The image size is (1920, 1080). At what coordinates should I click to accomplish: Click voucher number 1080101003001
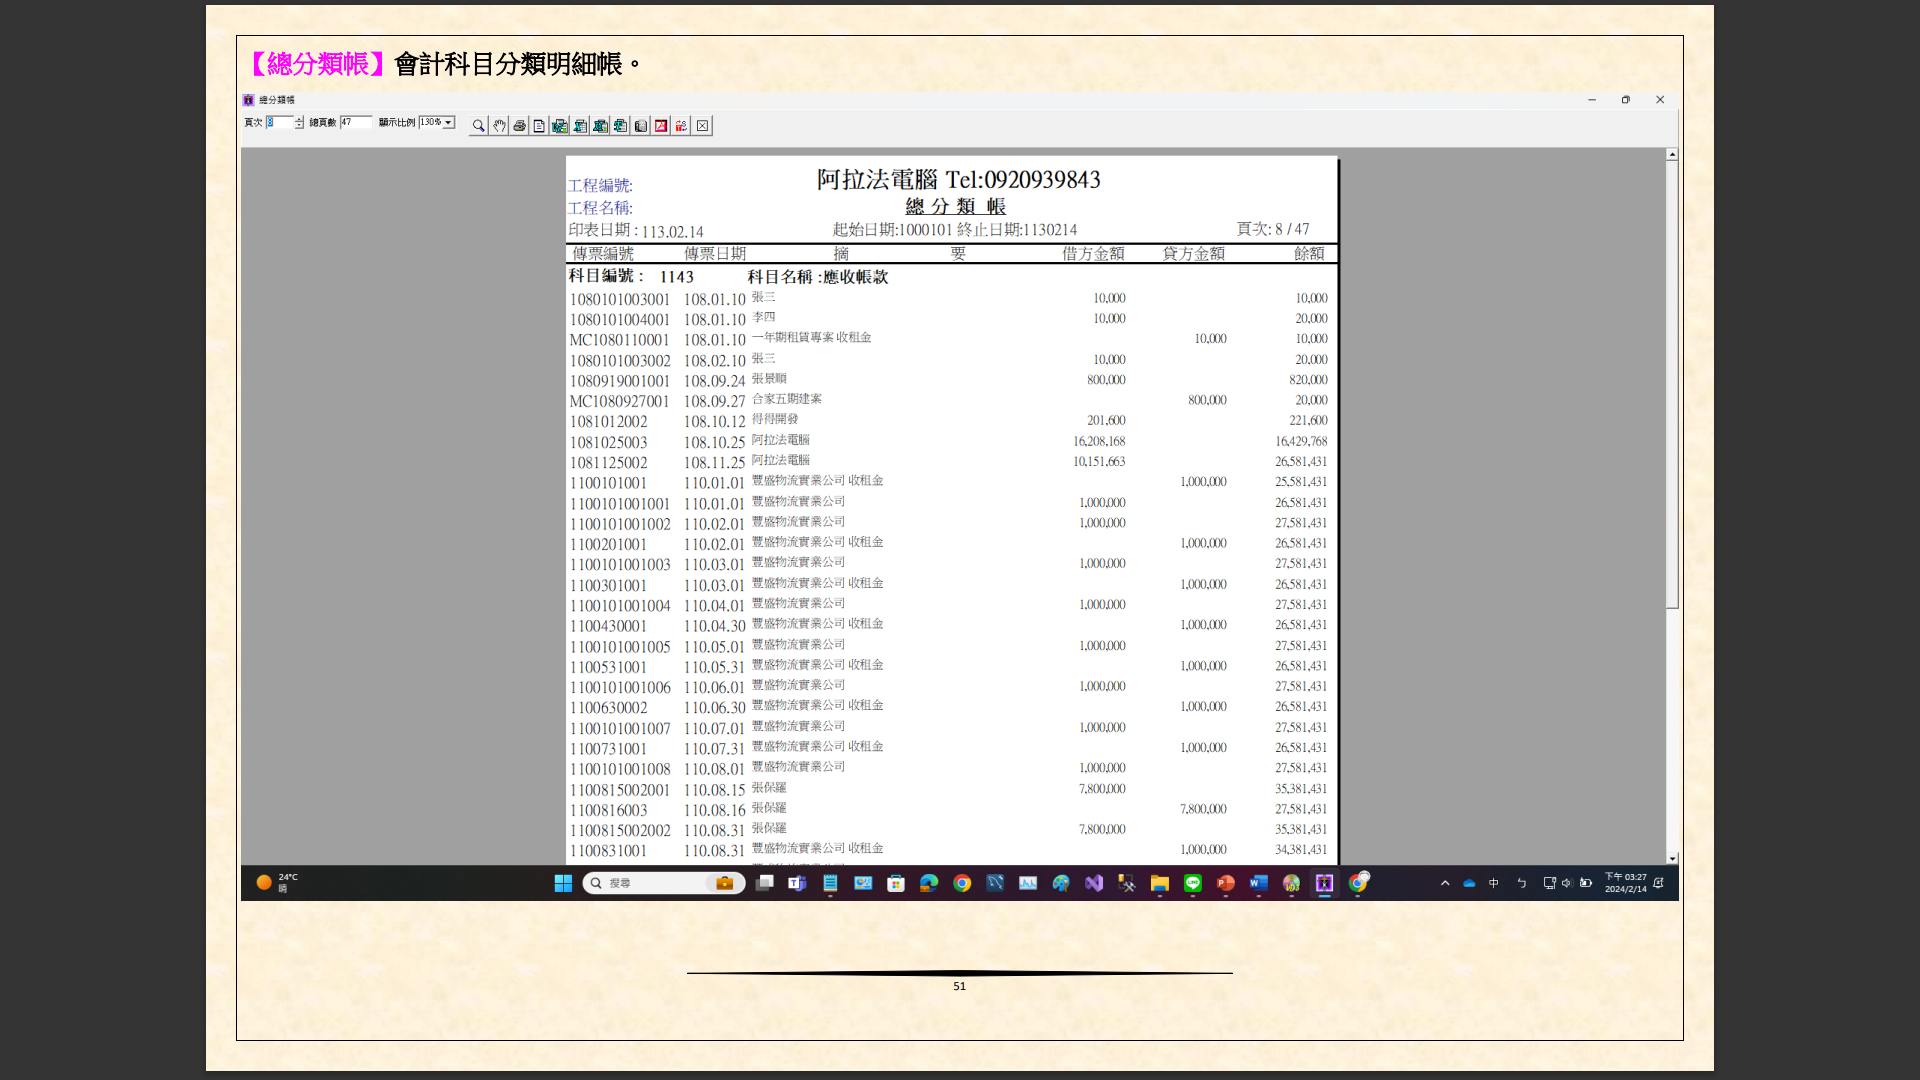point(620,299)
